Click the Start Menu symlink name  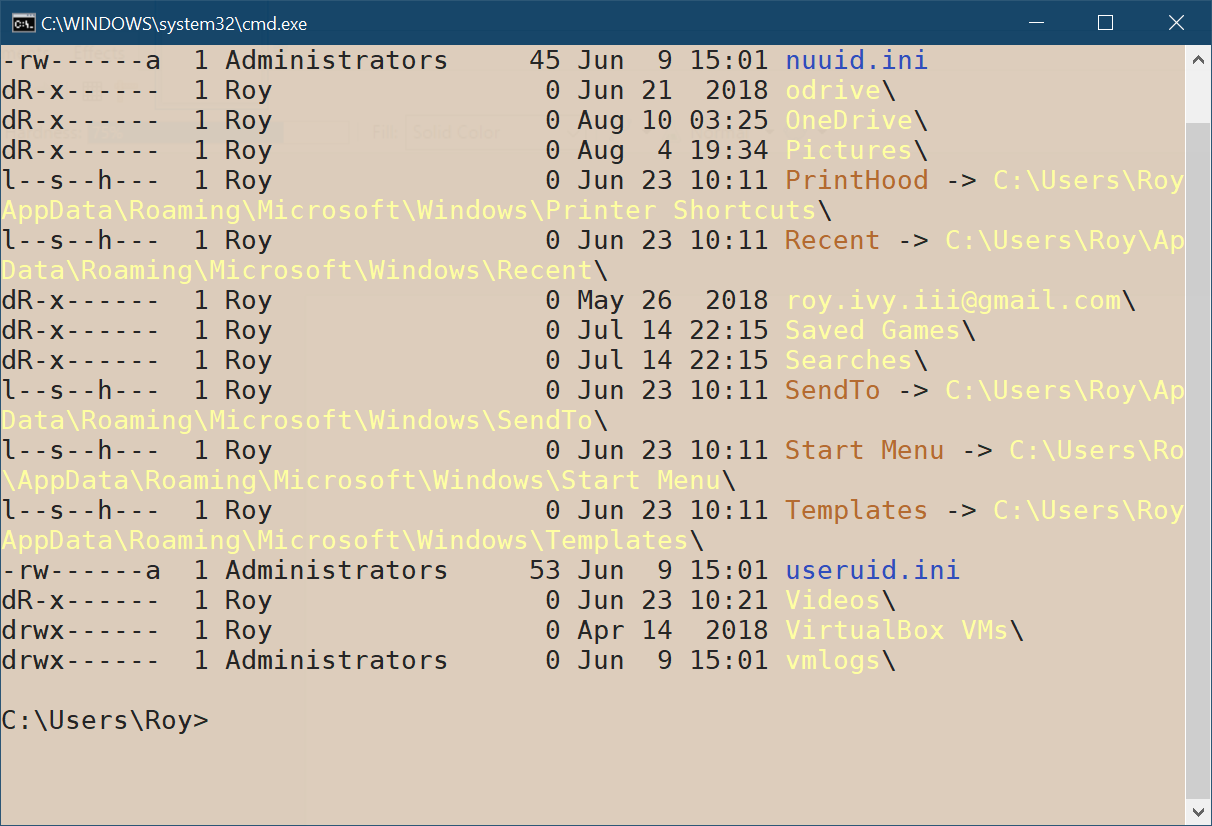coord(864,450)
